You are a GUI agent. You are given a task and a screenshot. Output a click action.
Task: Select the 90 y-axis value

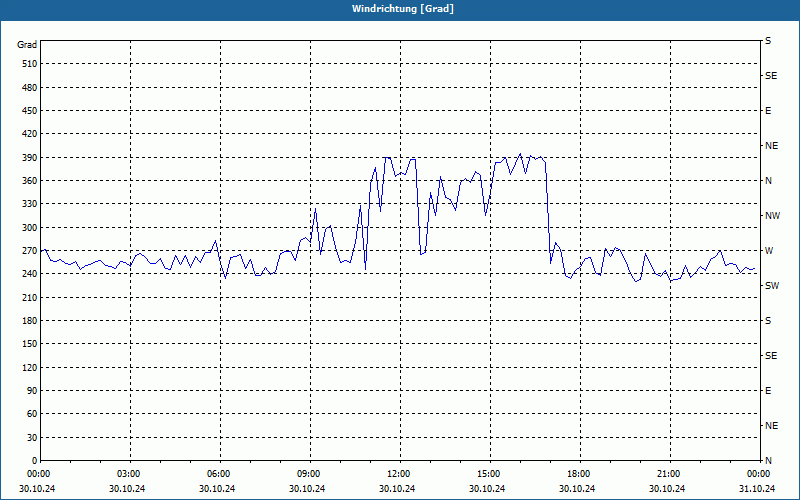coord(32,391)
